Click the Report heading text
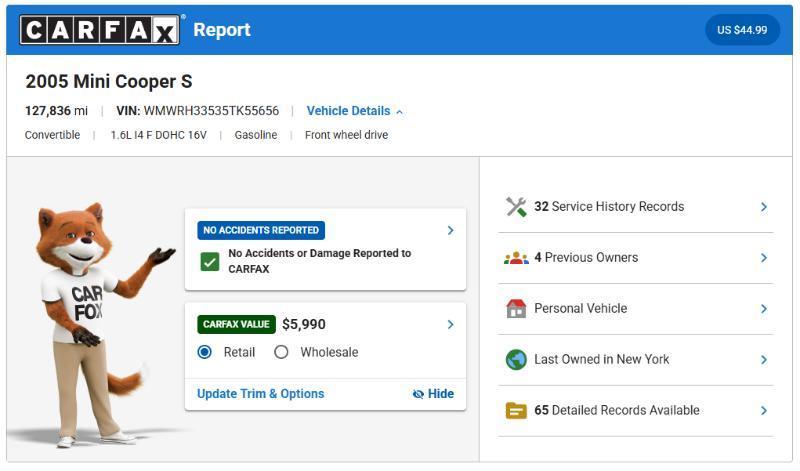This screenshot has width=800, height=471. click(222, 30)
